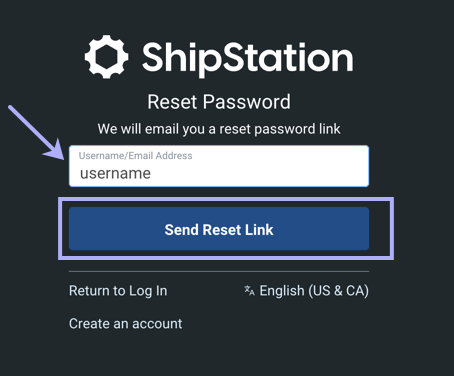
Task: Click the ShipStation gear logo icon
Action: [106, 57]
